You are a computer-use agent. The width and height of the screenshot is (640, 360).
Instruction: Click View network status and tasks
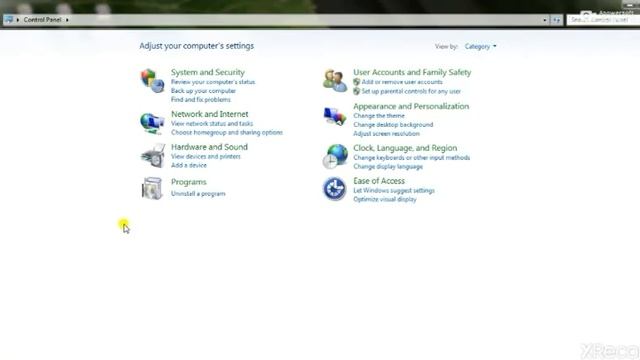(x=212, y=124)
